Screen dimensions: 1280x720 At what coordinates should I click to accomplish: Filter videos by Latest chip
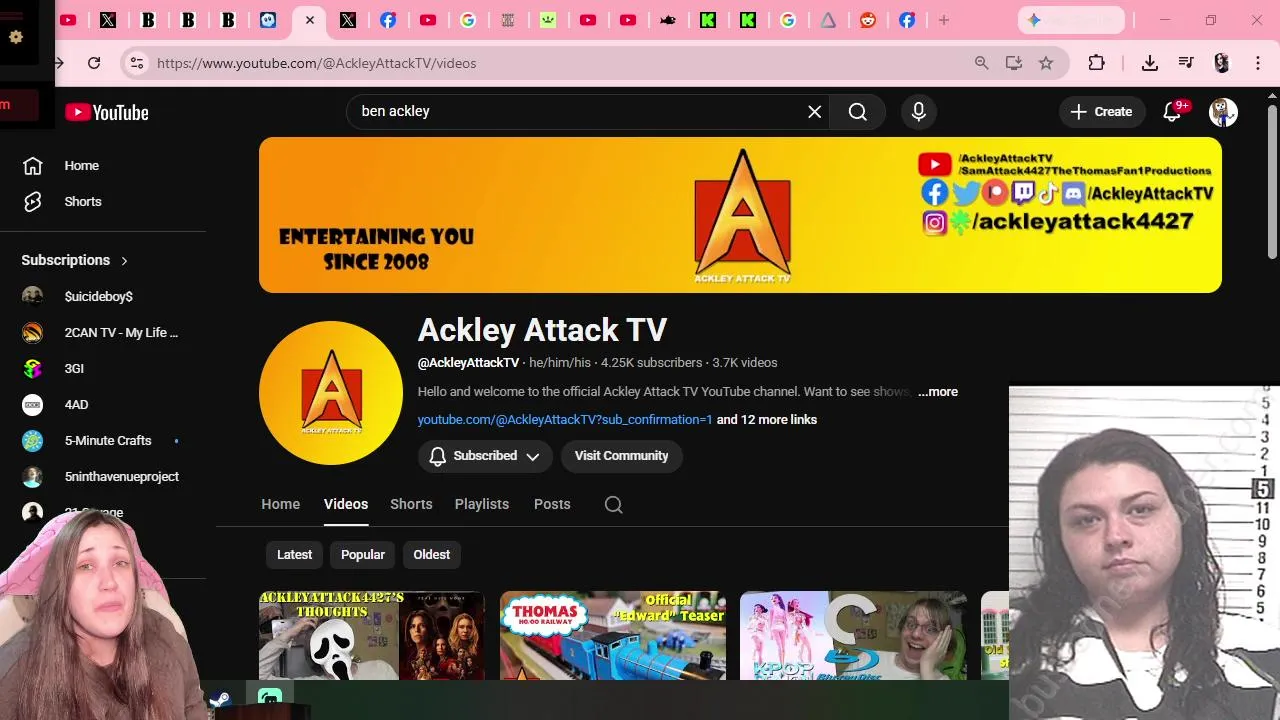pos(294,555)
